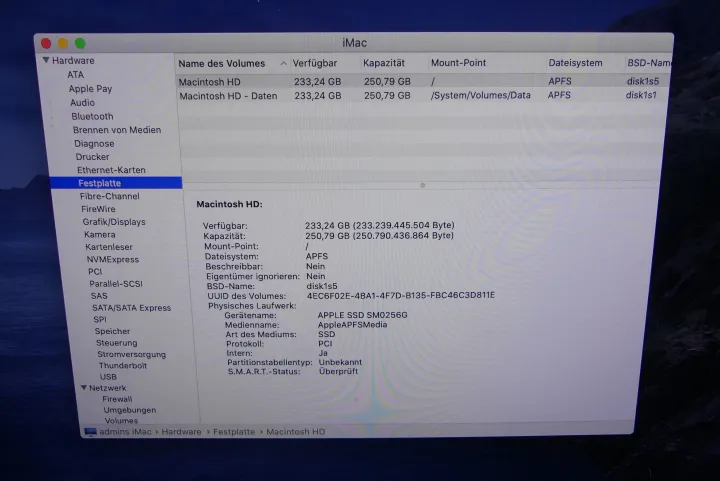Open Stromversorgung entry
Viewport: 720px width, 481px height.
pos(131,354)
